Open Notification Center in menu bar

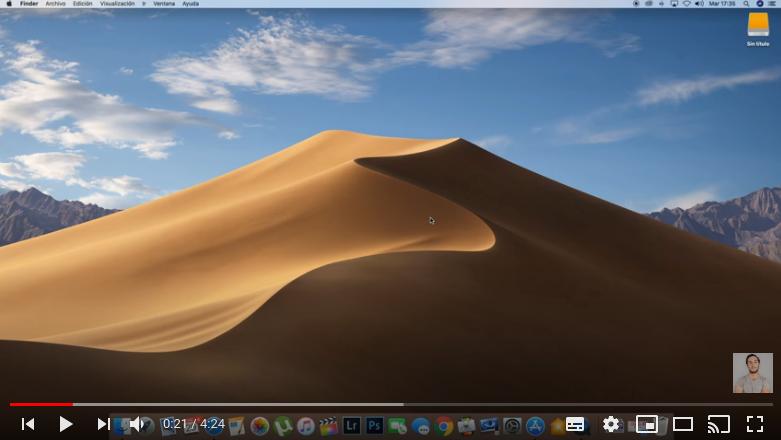[x=773, y=3]
